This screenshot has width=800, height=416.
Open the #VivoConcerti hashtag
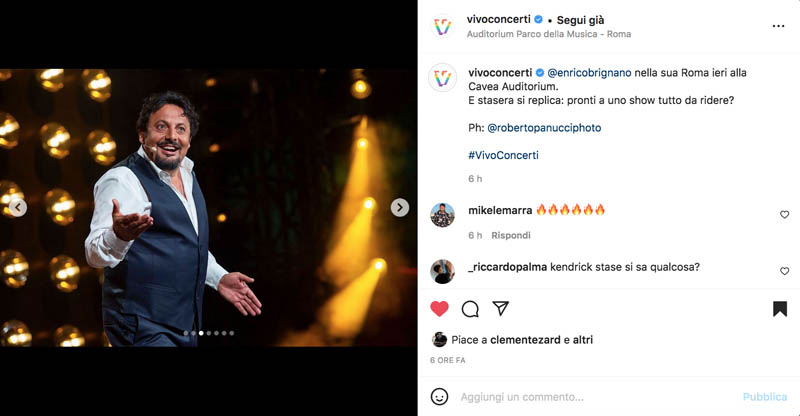pyautogui.click(x=503, y=155)
